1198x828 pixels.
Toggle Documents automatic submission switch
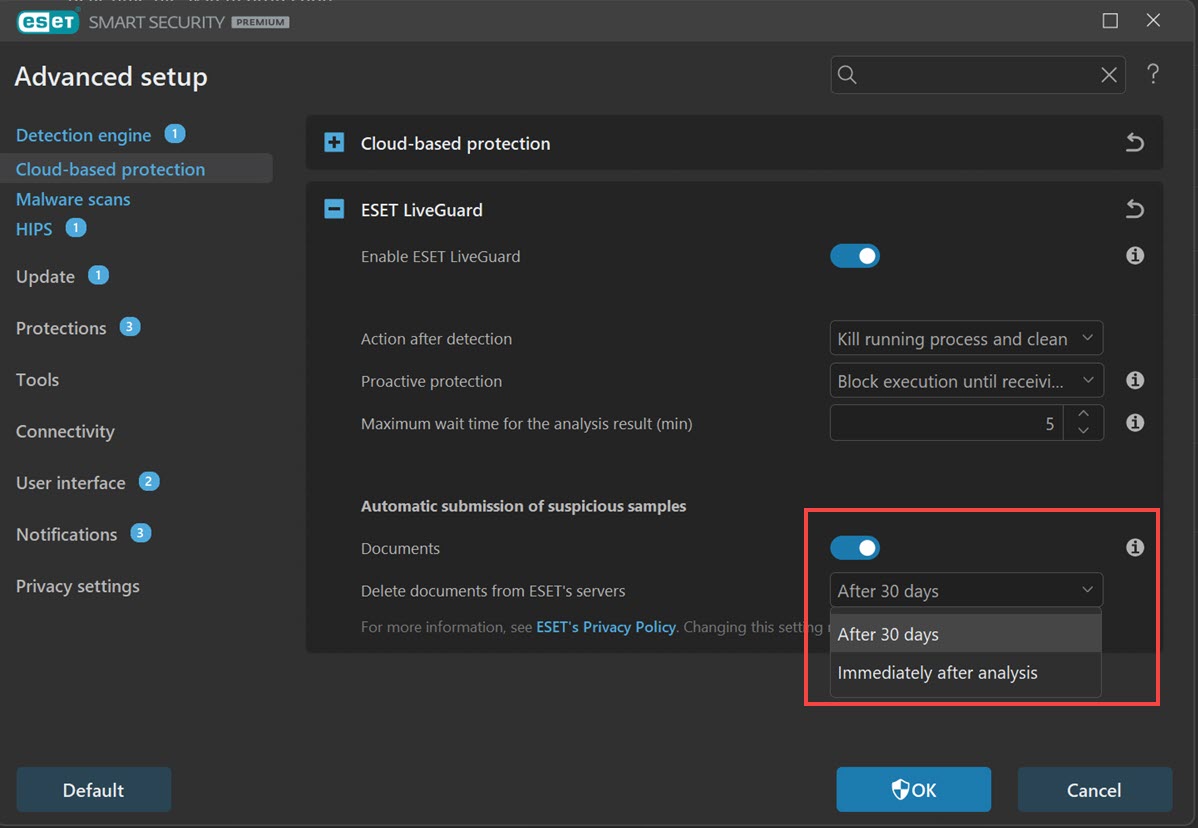pyautogui.click(x=855, y=548)
